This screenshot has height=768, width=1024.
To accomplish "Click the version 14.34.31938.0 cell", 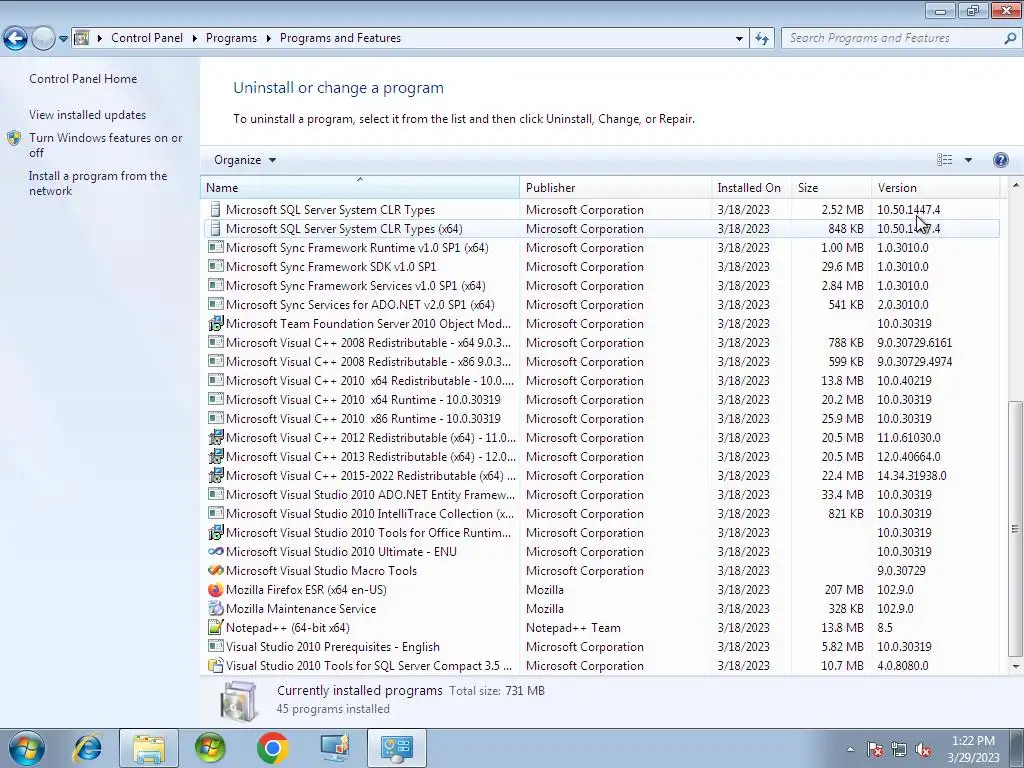I will tap(912, 475).
